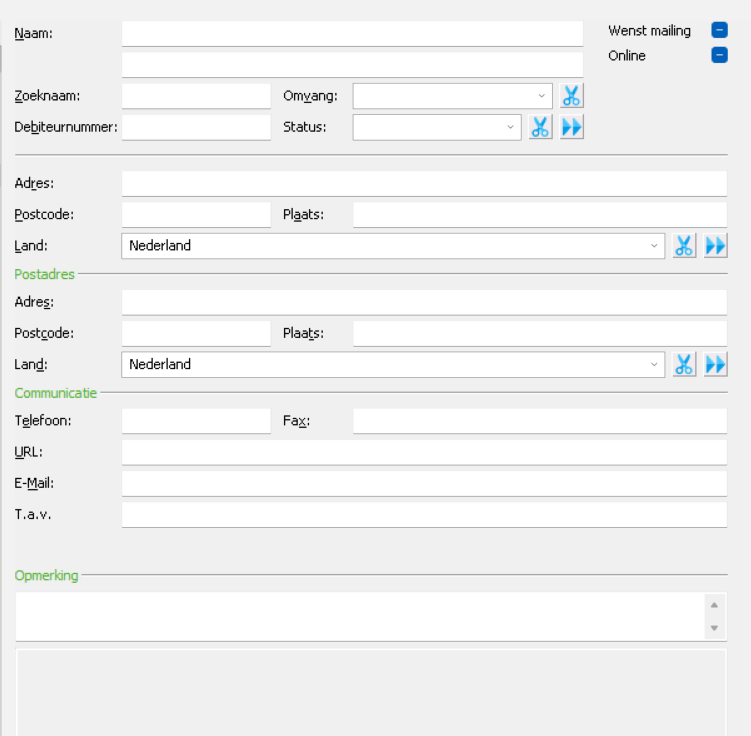
Task: Focus the first Naam input field
Action: (353, 34)
